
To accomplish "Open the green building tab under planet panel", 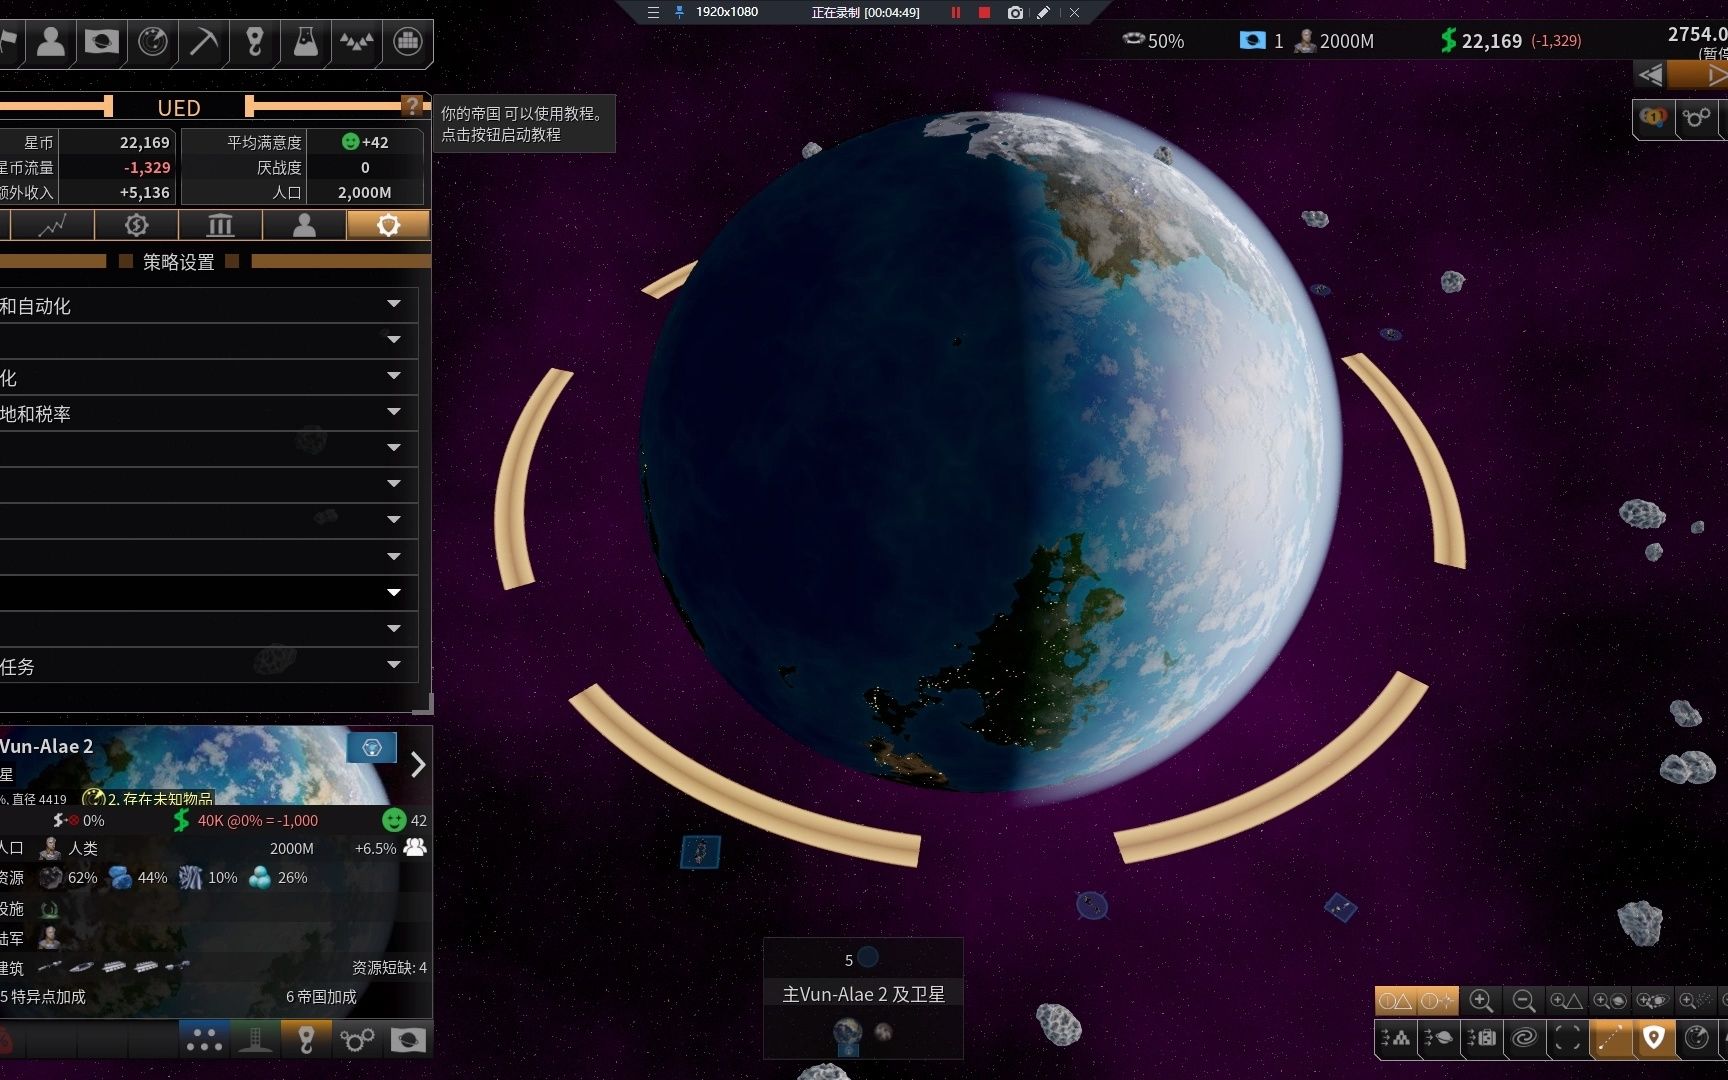I will 255,1040.
